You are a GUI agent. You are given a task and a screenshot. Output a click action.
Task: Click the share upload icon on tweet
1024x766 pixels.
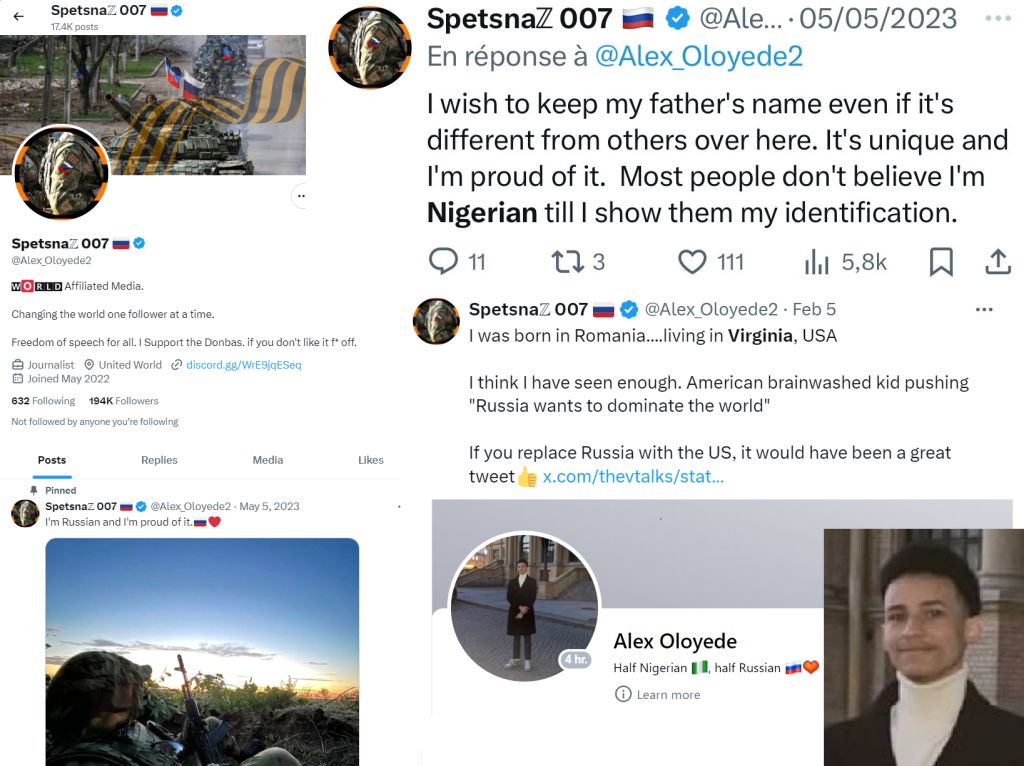(998, 262)
